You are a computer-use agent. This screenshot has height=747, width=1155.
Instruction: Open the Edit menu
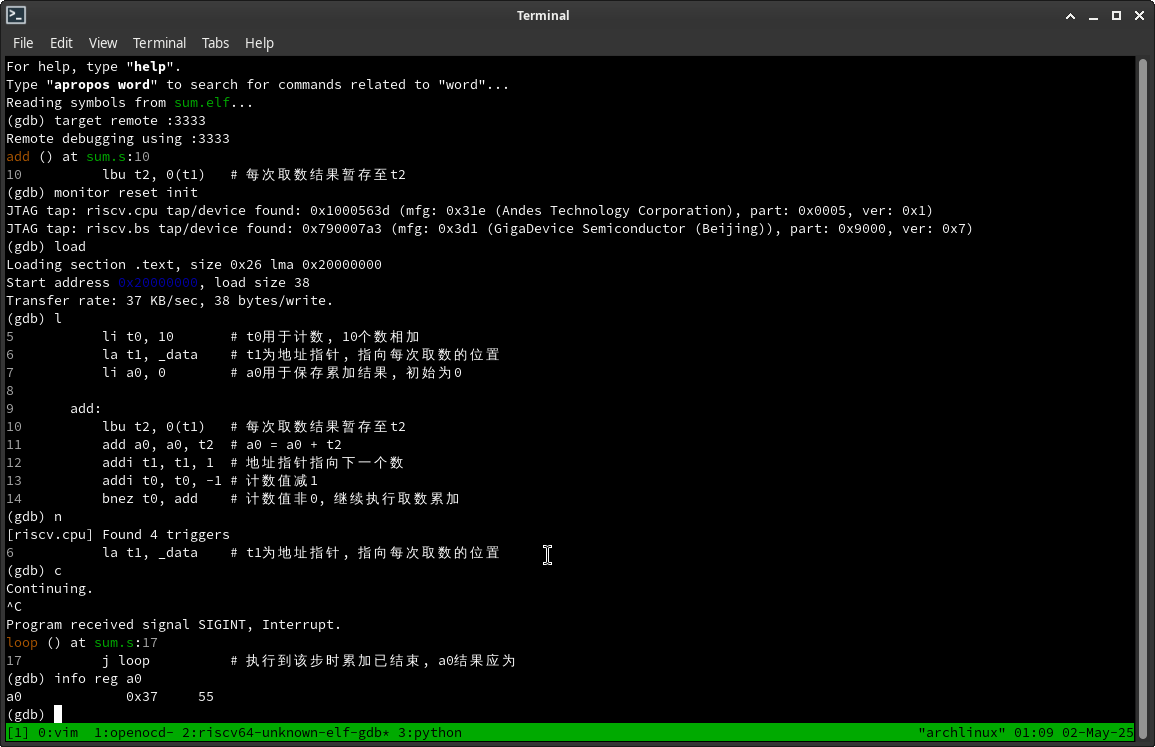(x=61, y=43)
